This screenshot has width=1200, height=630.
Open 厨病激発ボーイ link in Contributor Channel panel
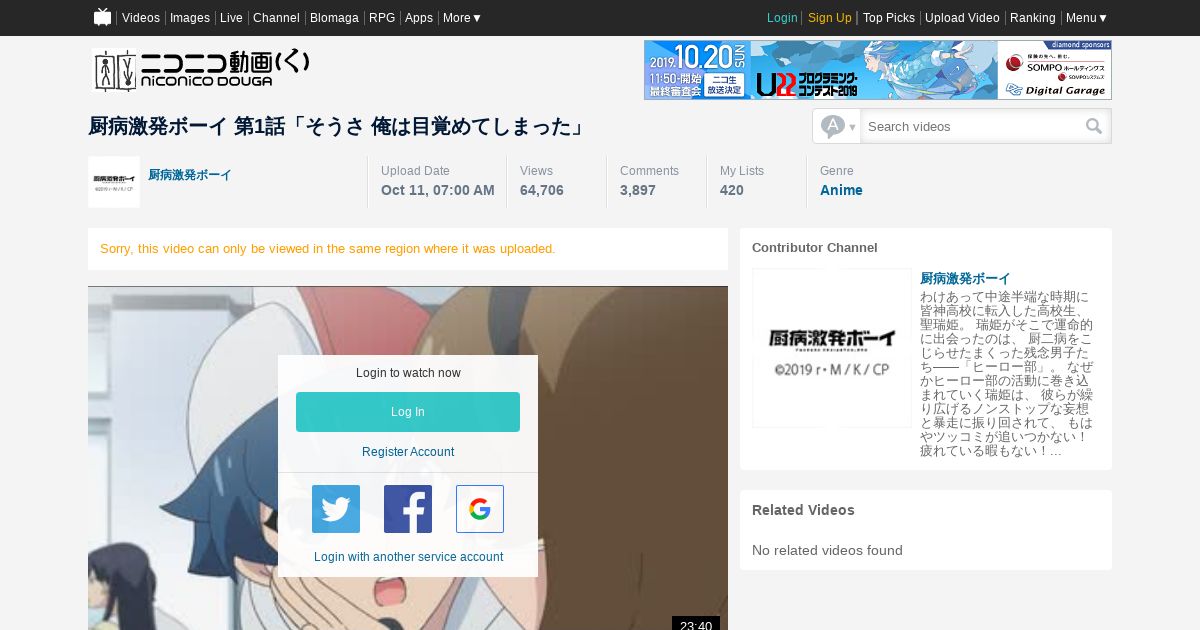pos(965,278)
